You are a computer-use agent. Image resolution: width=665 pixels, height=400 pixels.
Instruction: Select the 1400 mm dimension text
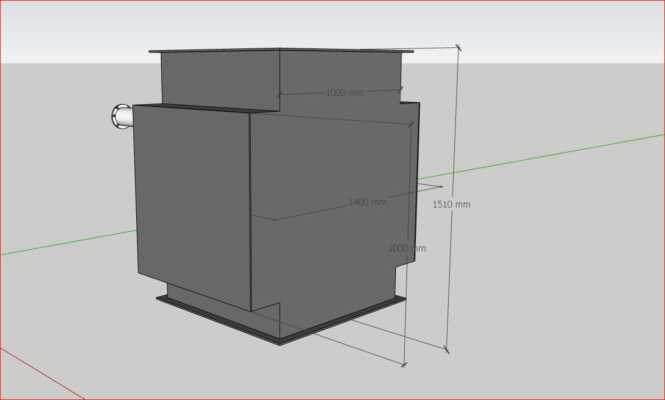coord(367,202)
